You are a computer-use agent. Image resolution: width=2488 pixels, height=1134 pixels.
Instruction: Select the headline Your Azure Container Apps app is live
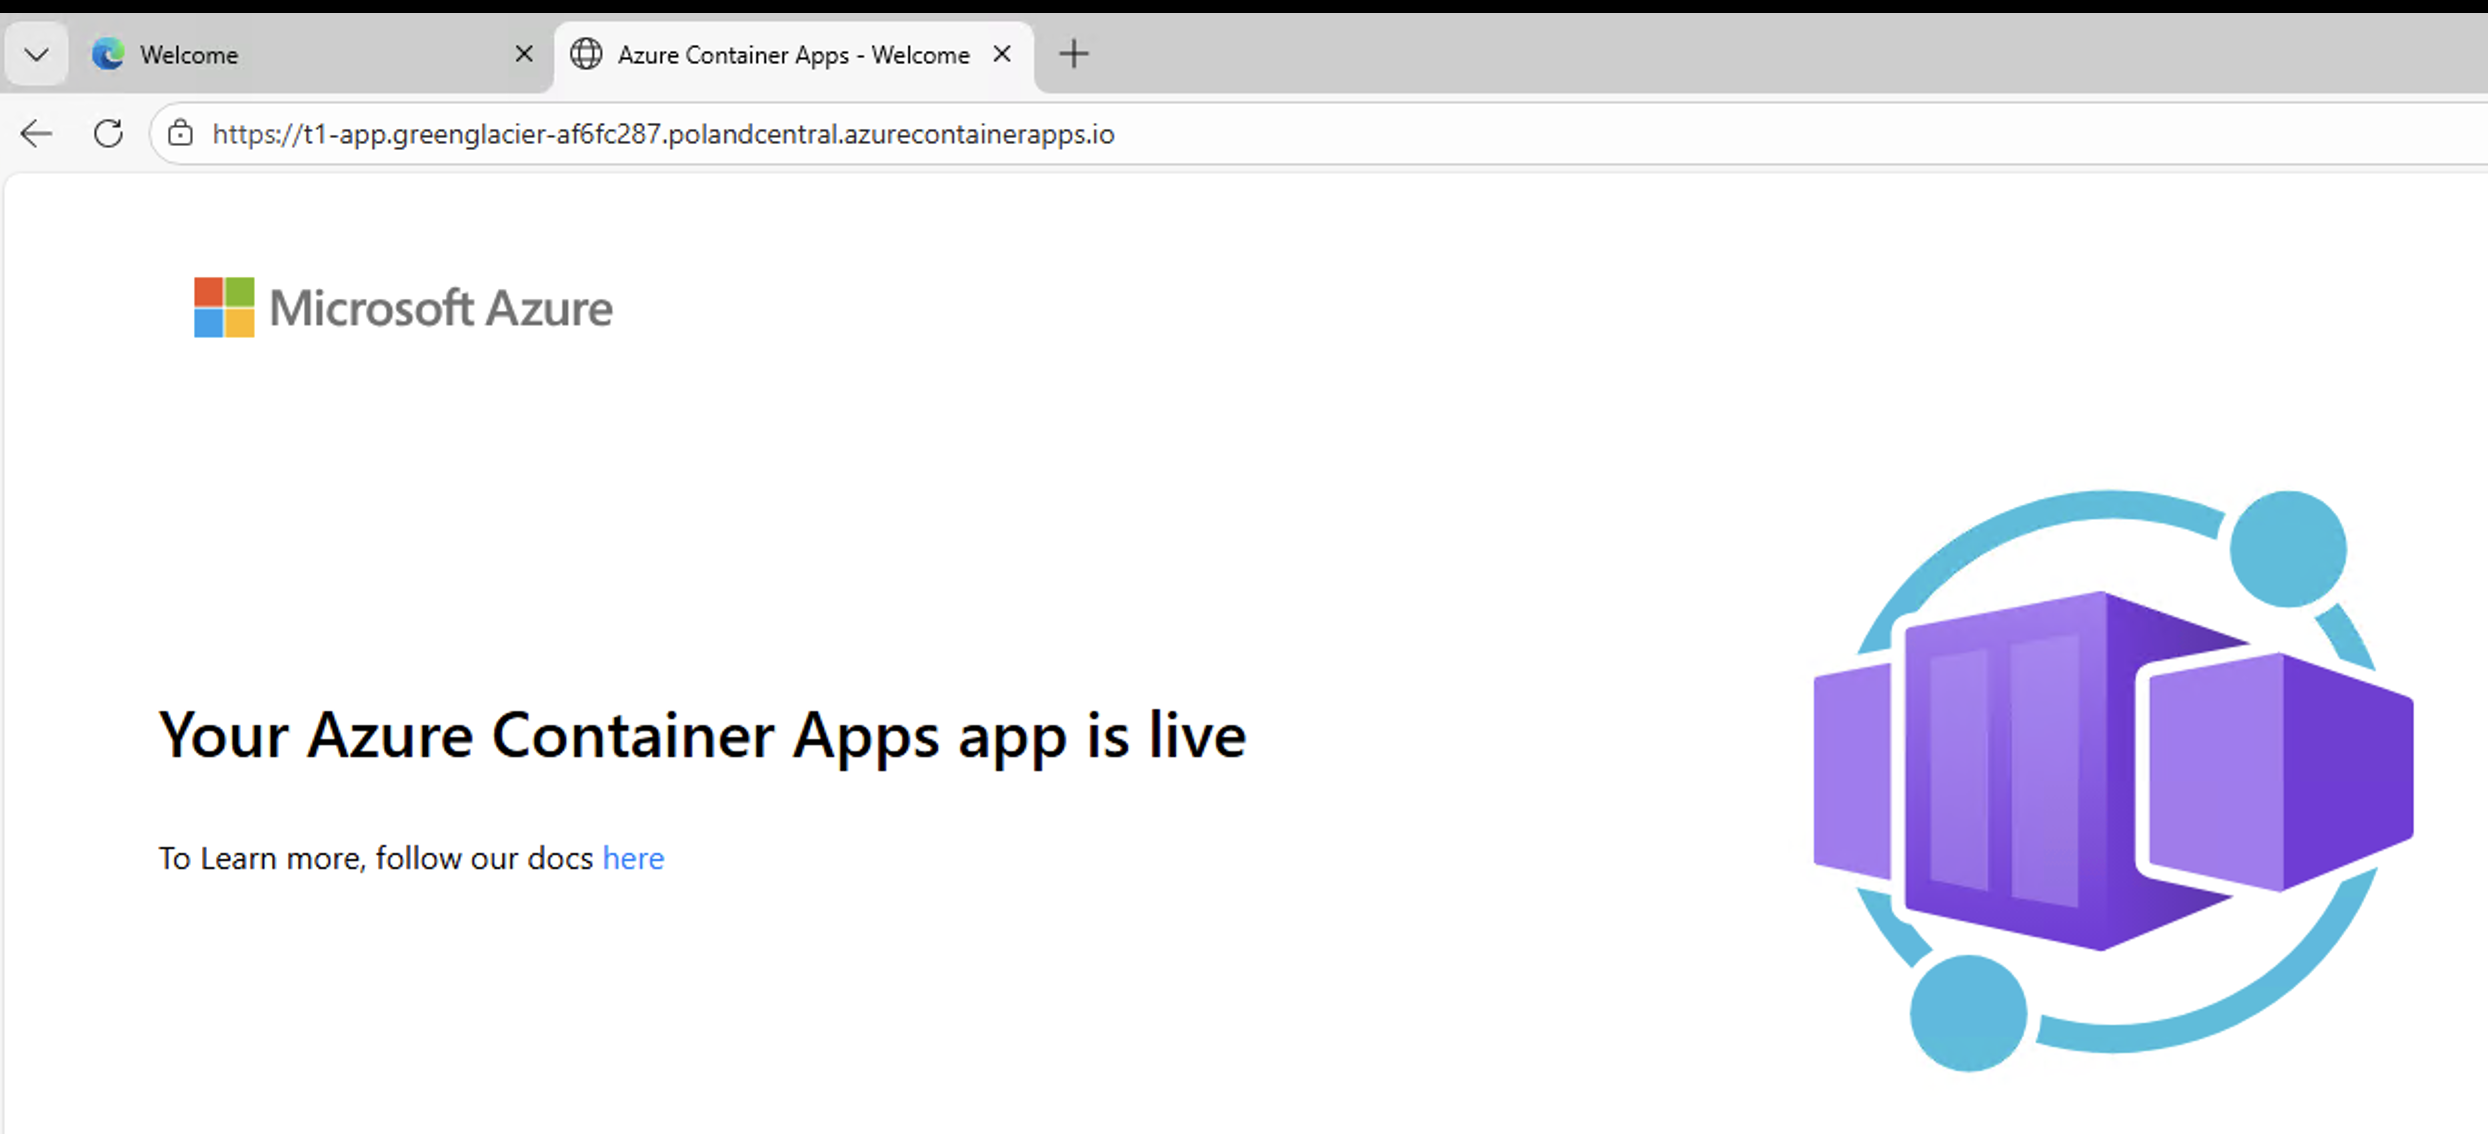(x=702, y=735)
